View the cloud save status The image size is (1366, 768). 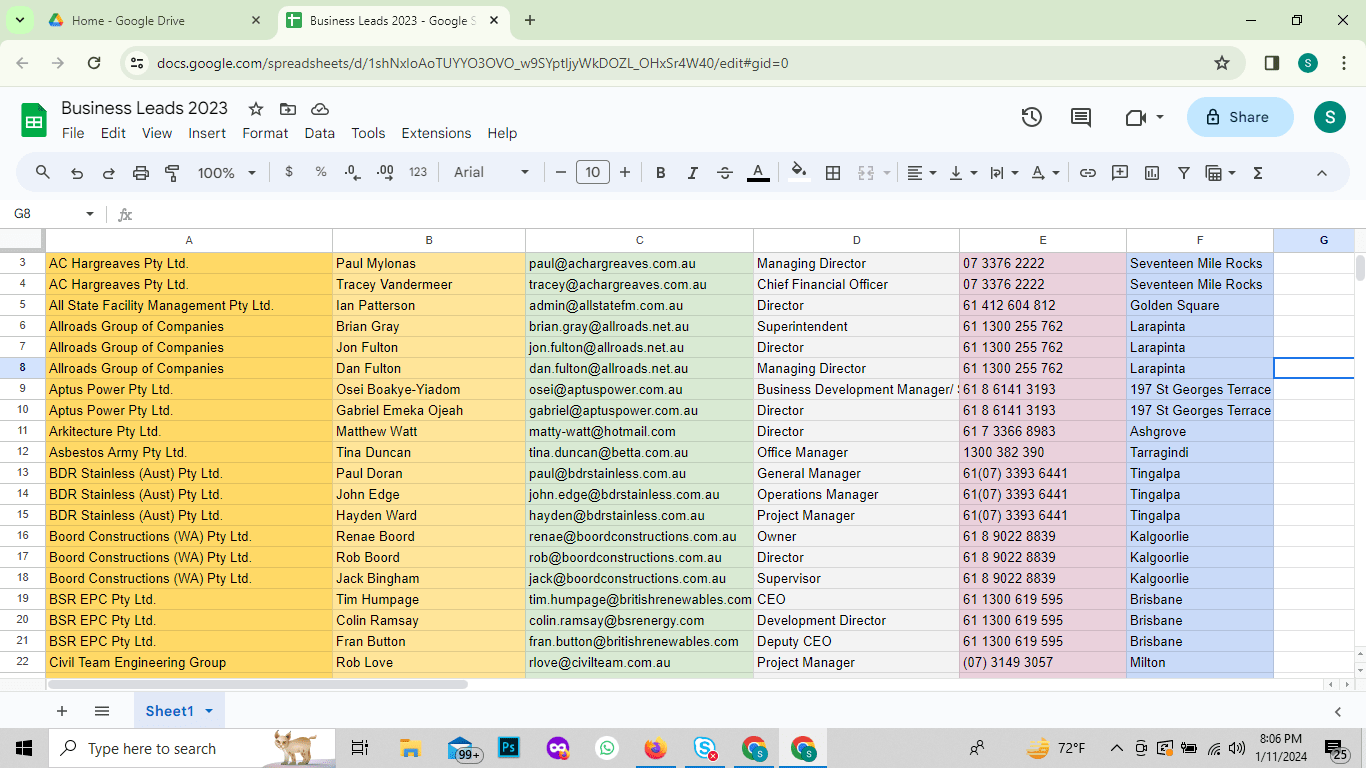320,109
